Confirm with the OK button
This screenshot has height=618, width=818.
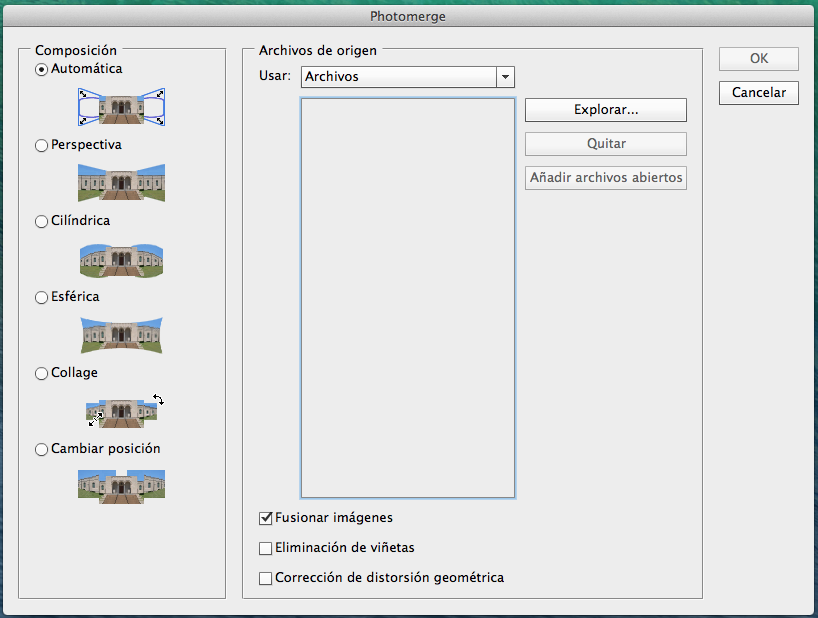[759, 59]
